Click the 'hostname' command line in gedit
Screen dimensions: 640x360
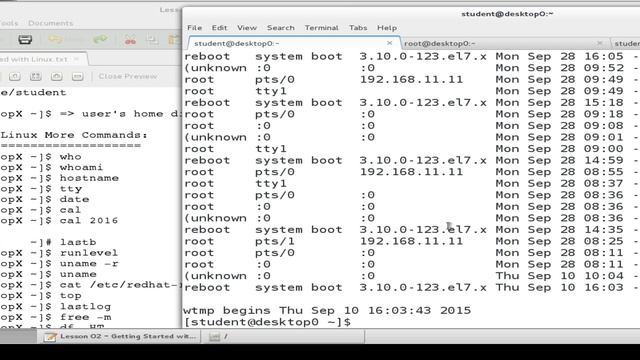pyautogui.click(x=60, y=178)
